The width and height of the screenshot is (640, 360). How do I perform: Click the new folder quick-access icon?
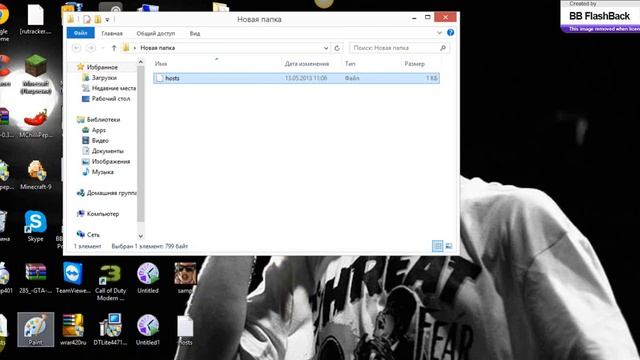(98, 19)
